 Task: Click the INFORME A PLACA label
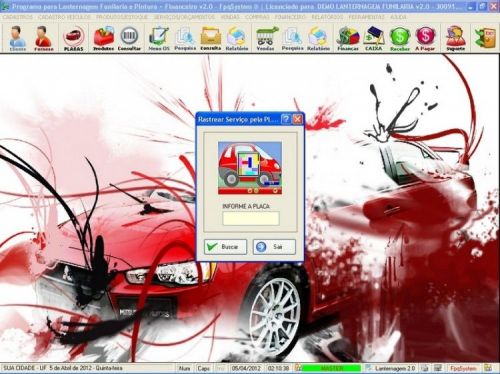pos(246,206)
